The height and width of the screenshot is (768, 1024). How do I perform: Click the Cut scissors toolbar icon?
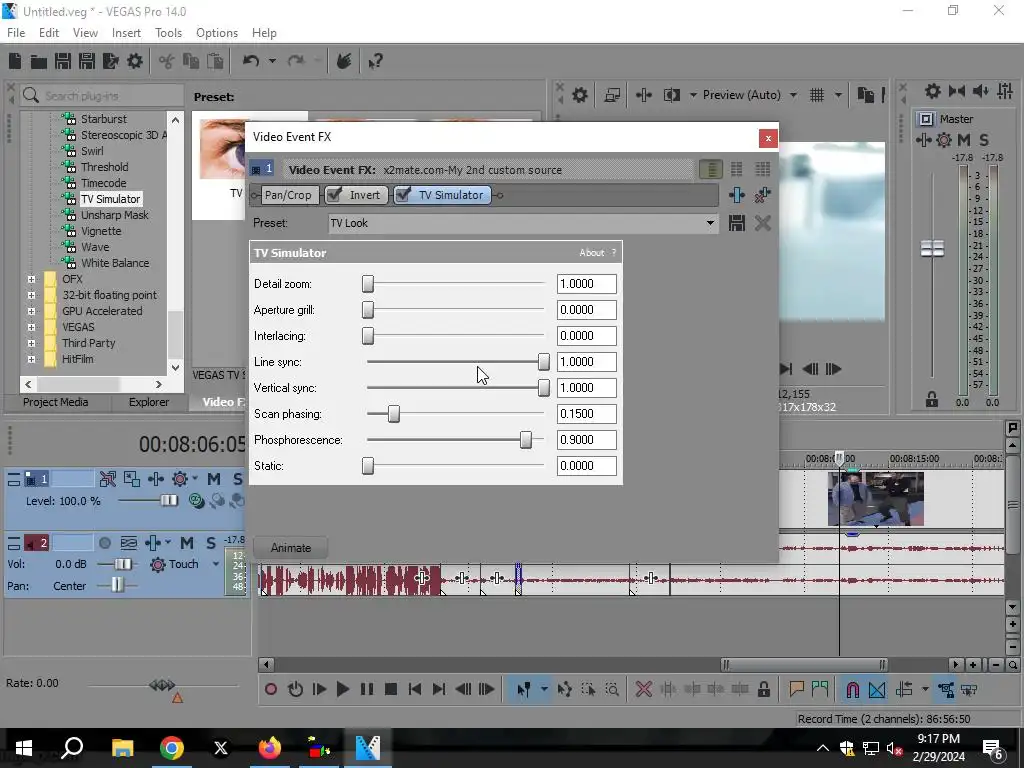[167, 61]
